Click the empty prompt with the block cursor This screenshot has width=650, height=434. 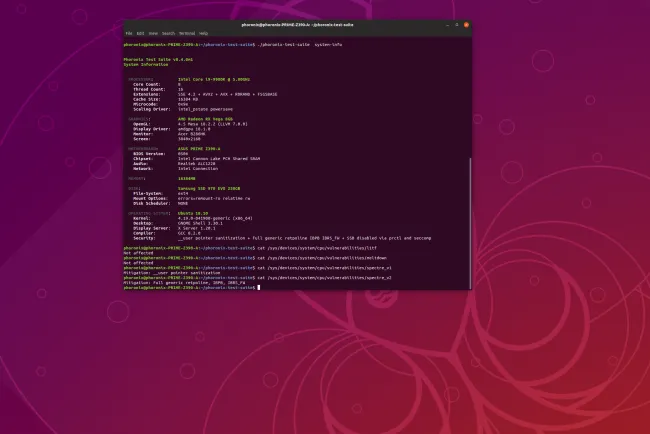pos(259,287)
